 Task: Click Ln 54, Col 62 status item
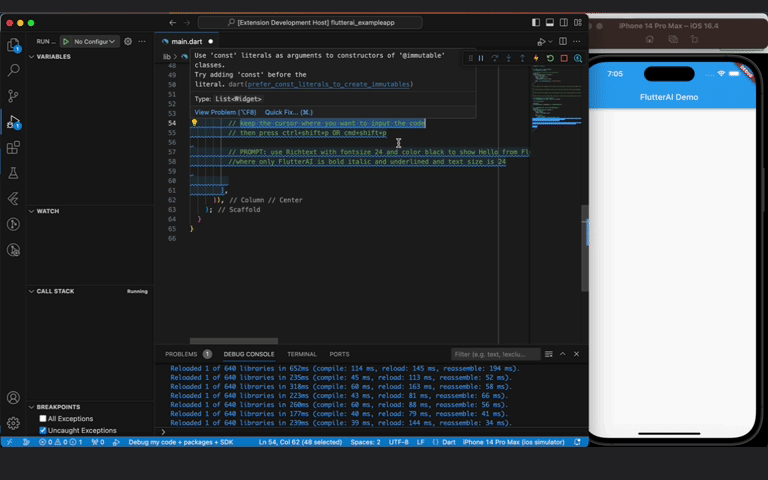pos(300,442)
